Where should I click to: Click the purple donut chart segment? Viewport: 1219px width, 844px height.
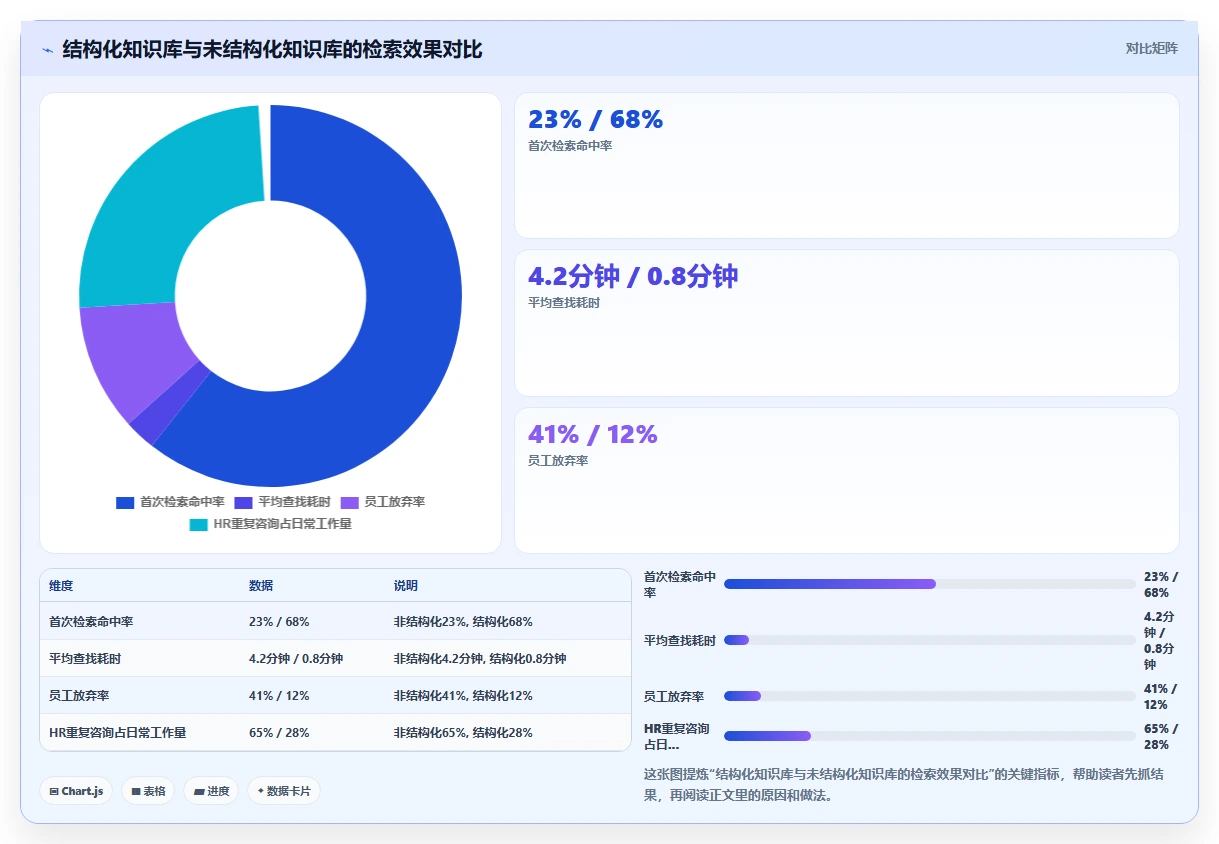135,360
